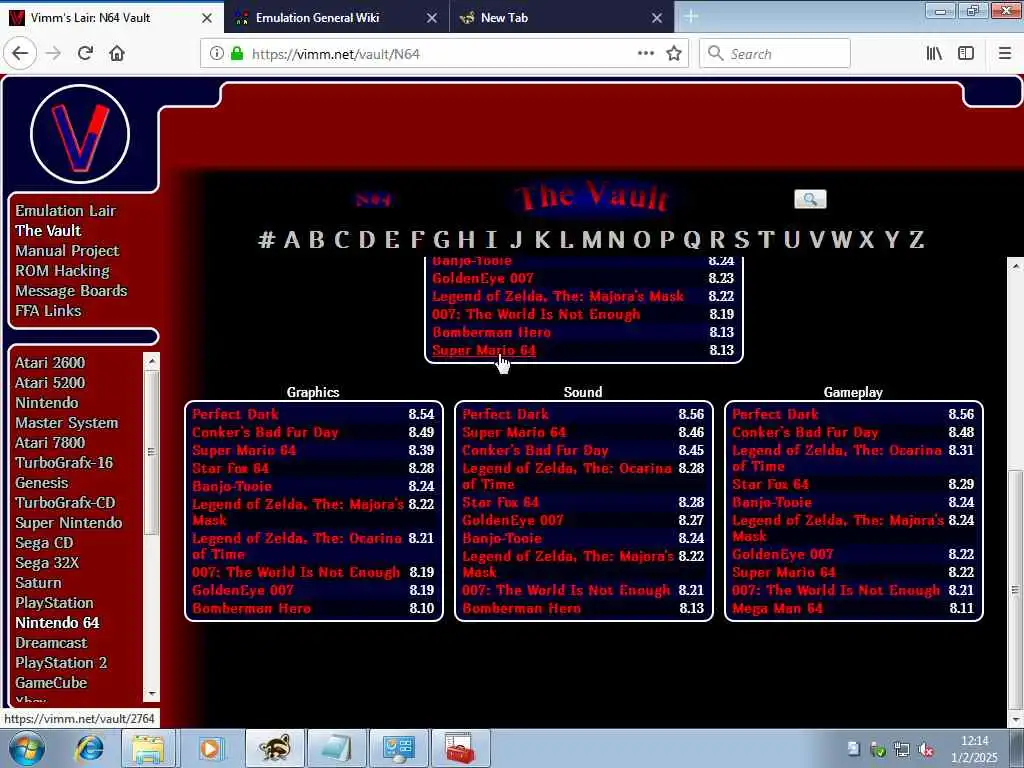
Task: Open Conker's Bad Fur Day in Gameplay list
Action: (x=805, y=432)
